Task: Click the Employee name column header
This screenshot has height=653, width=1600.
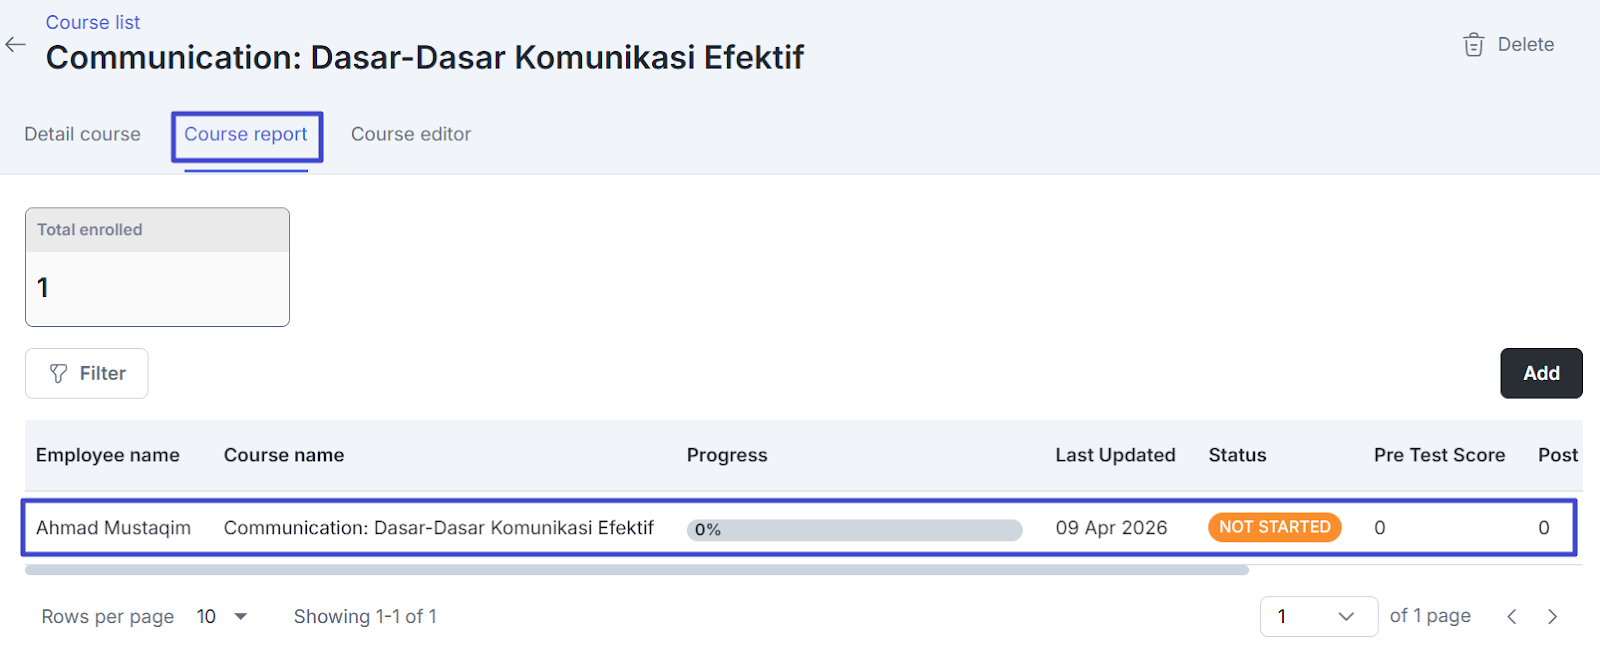Action: [x=108, y=455]
